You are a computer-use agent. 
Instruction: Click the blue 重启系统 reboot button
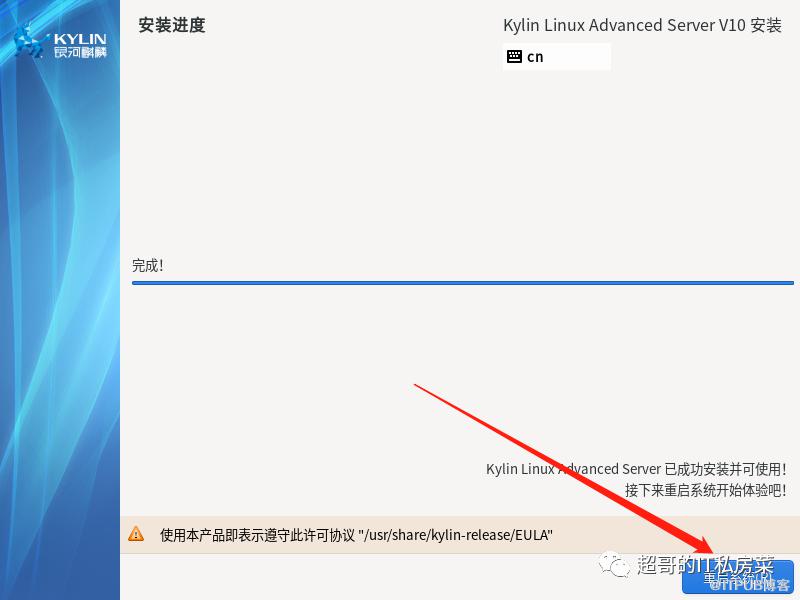[x=738, y=577]
